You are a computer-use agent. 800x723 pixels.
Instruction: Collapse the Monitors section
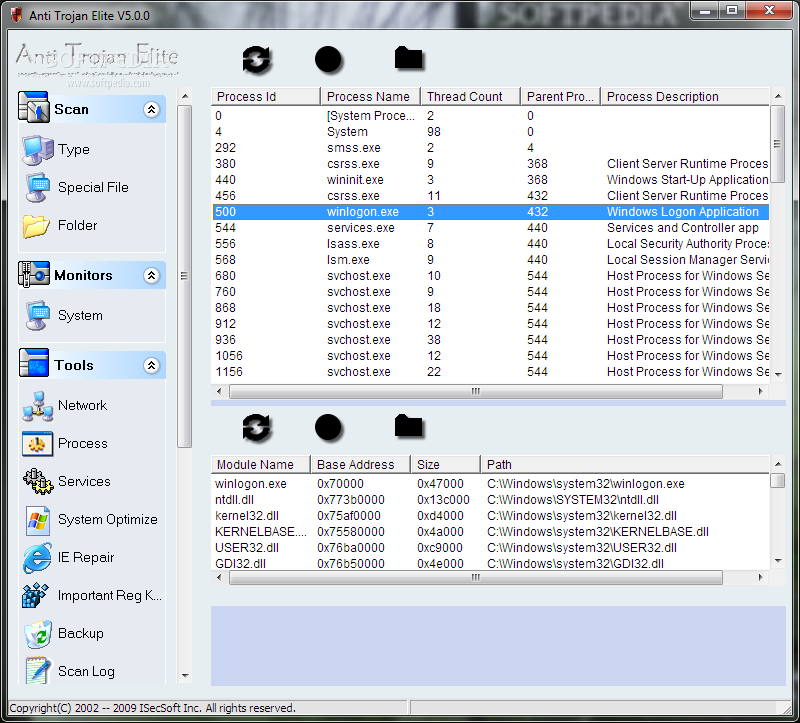click(152, 275)
